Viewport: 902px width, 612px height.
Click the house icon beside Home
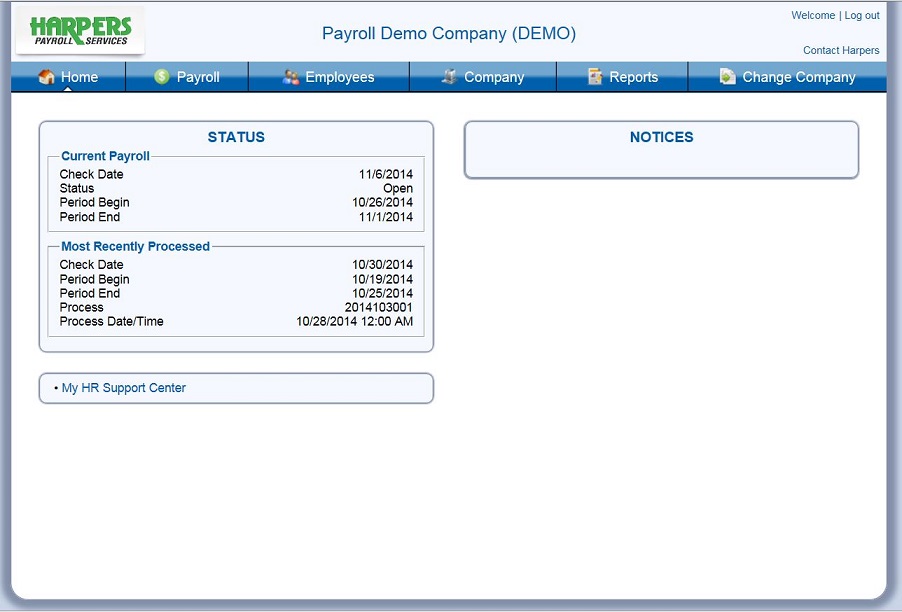(46, 77)
